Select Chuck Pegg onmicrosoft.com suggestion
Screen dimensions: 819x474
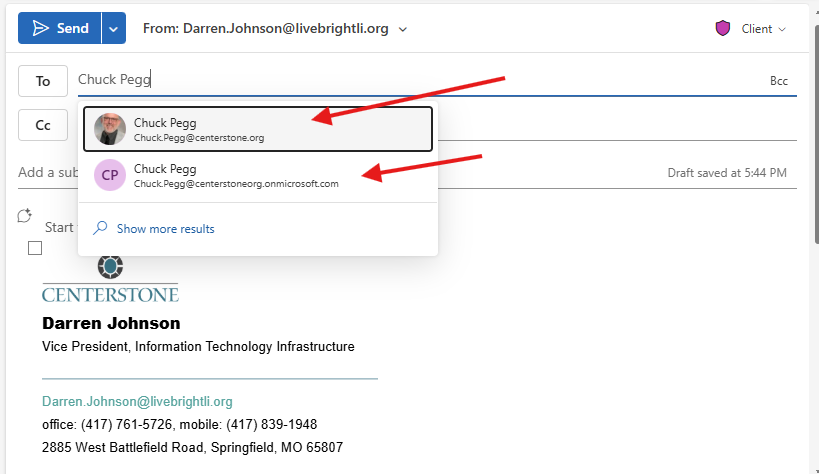point(258,175)
